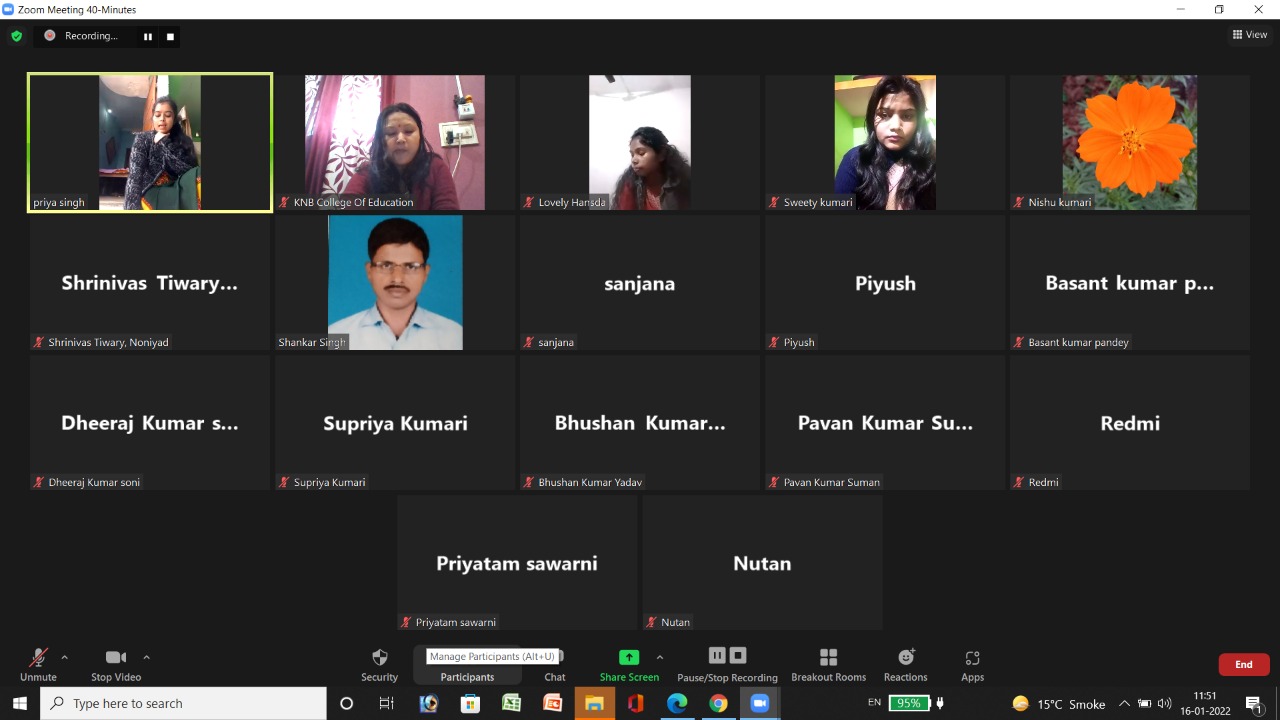Open Microsoft Store from taskbar
1280x720 pixels.
pos(470,703)
